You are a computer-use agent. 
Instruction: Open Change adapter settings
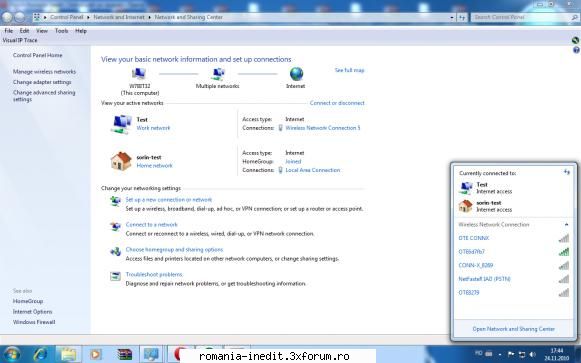pos(42,82)
